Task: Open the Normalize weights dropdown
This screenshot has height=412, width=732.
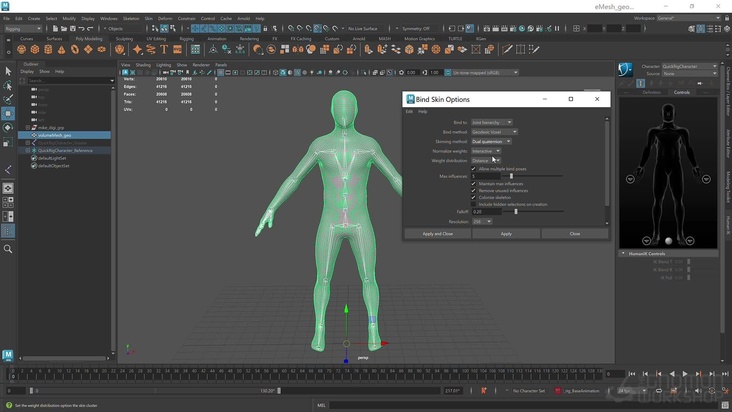Action: [x=486, y=151]
